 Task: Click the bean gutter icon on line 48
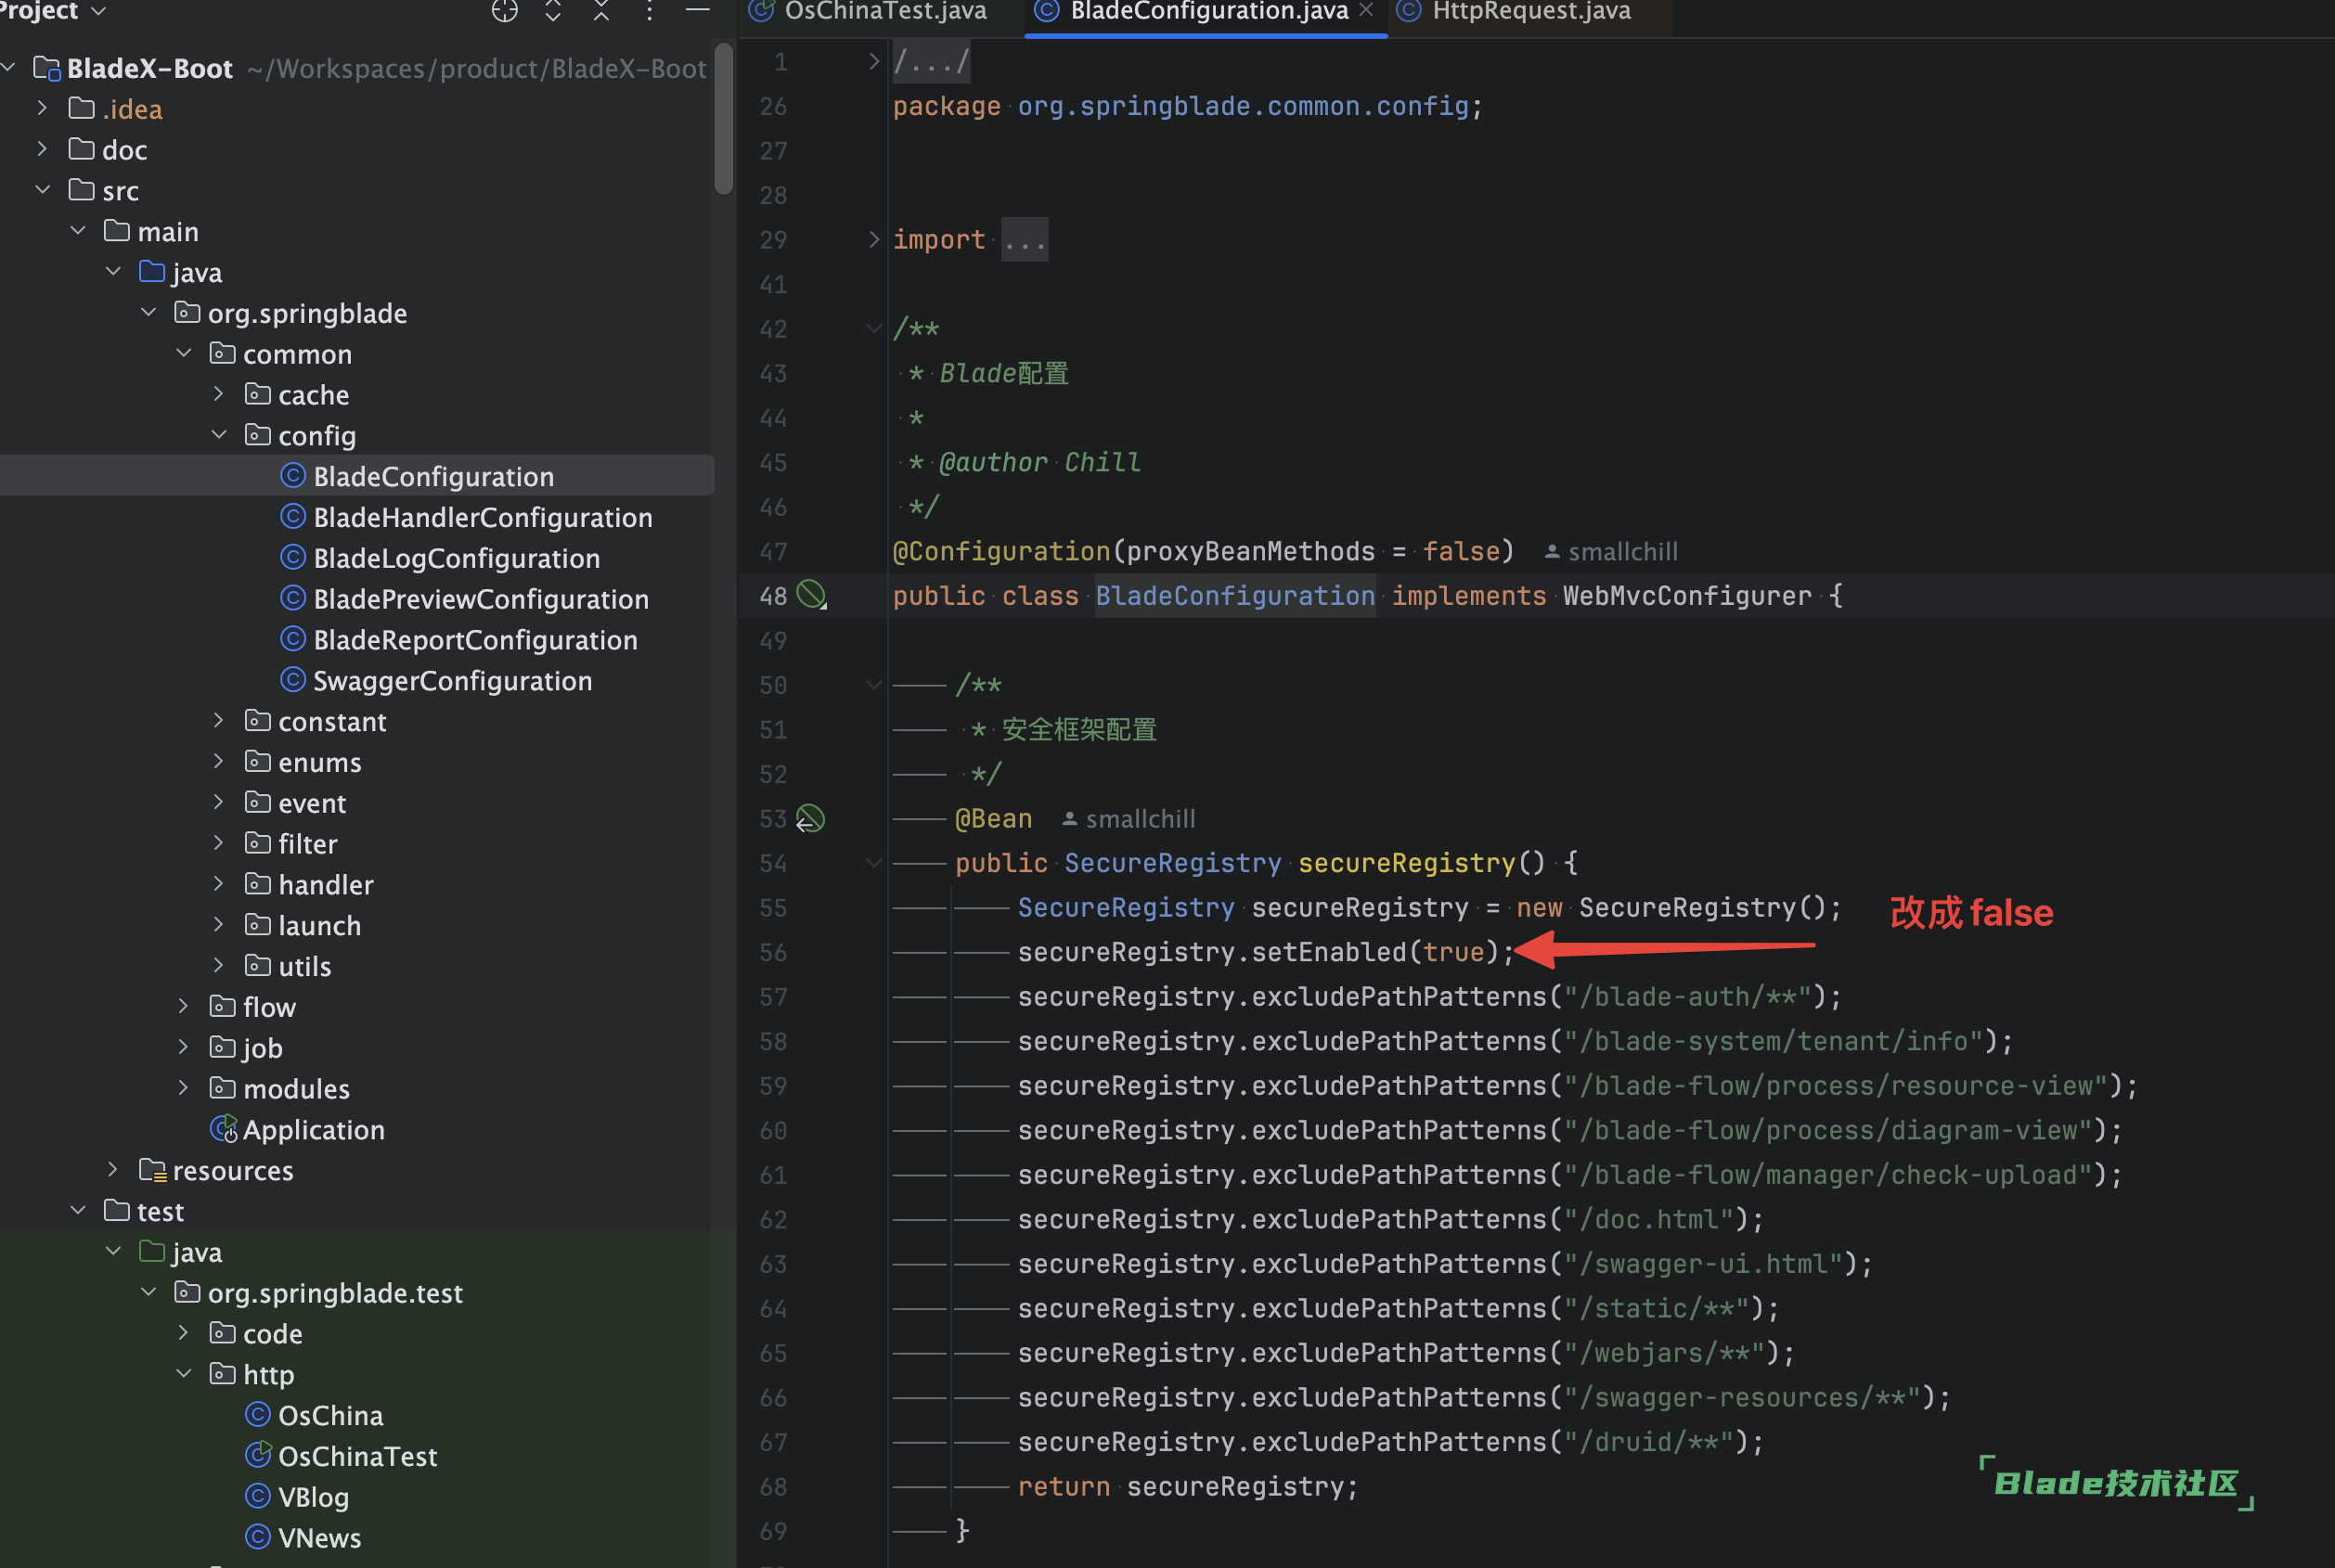(x=811, y=596)
